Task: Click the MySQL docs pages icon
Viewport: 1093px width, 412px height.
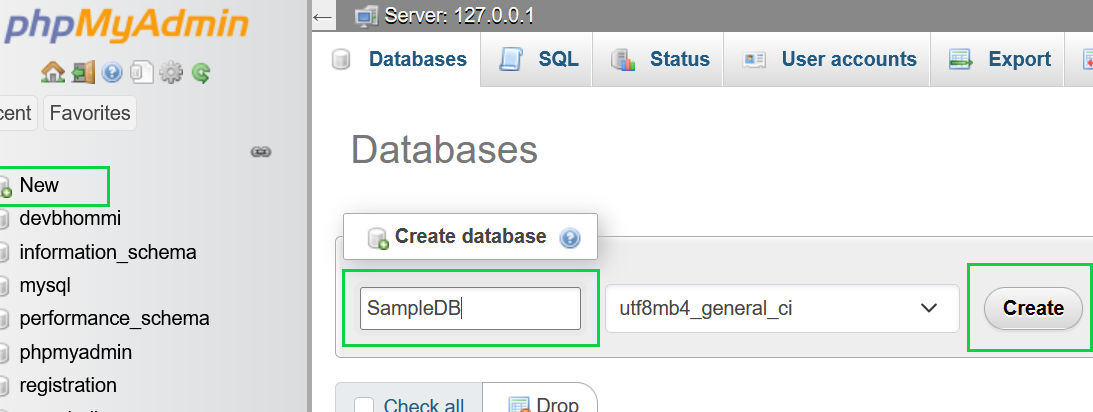Action: point(142,72)
